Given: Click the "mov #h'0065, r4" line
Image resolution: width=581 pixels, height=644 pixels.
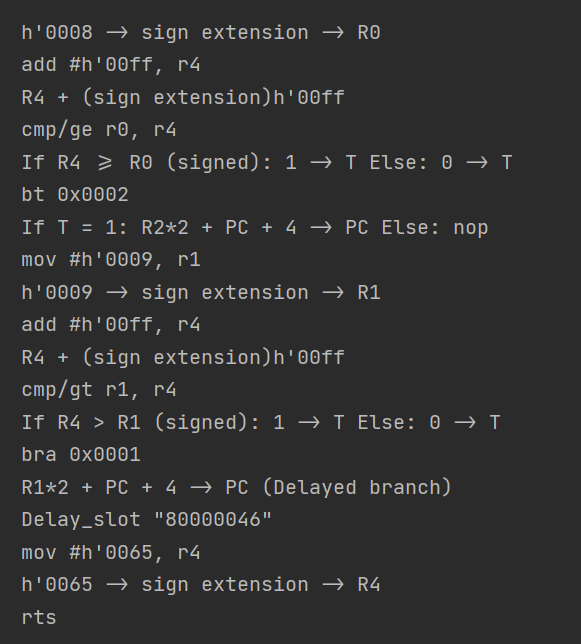Looking at the screenshot, I should coord(111,552).
